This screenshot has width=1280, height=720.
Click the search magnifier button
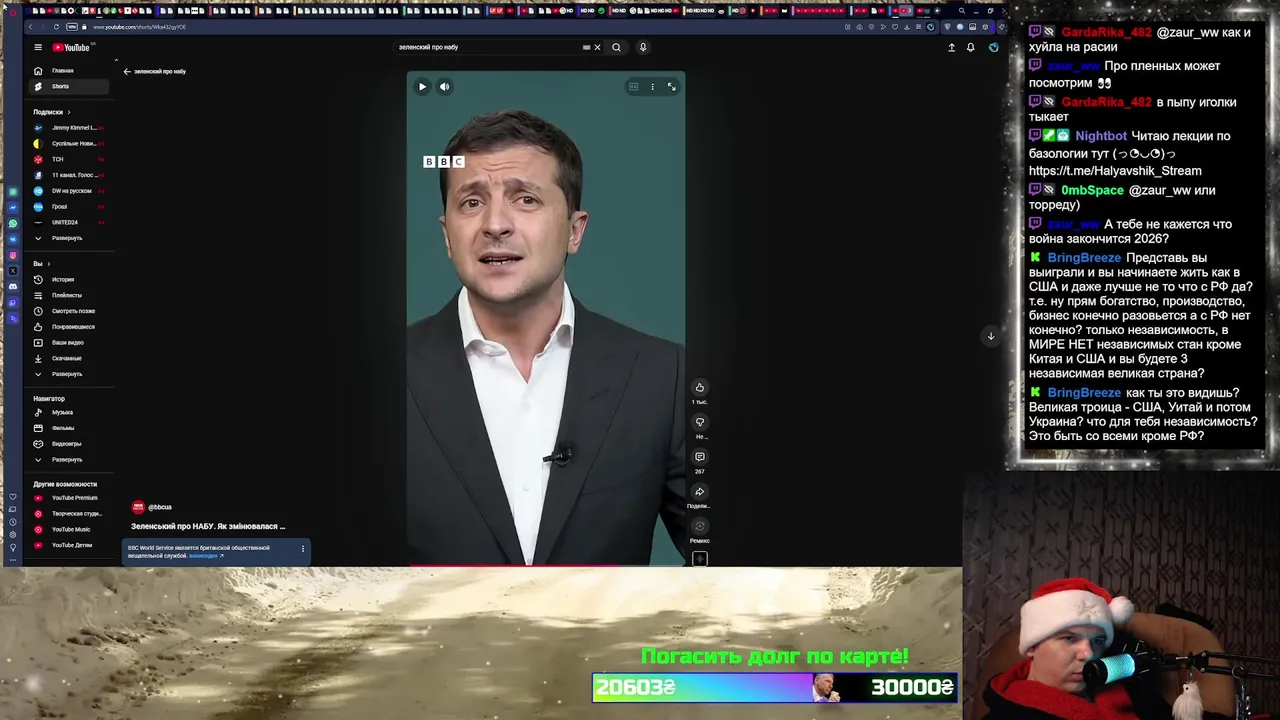tap(616, 47)
